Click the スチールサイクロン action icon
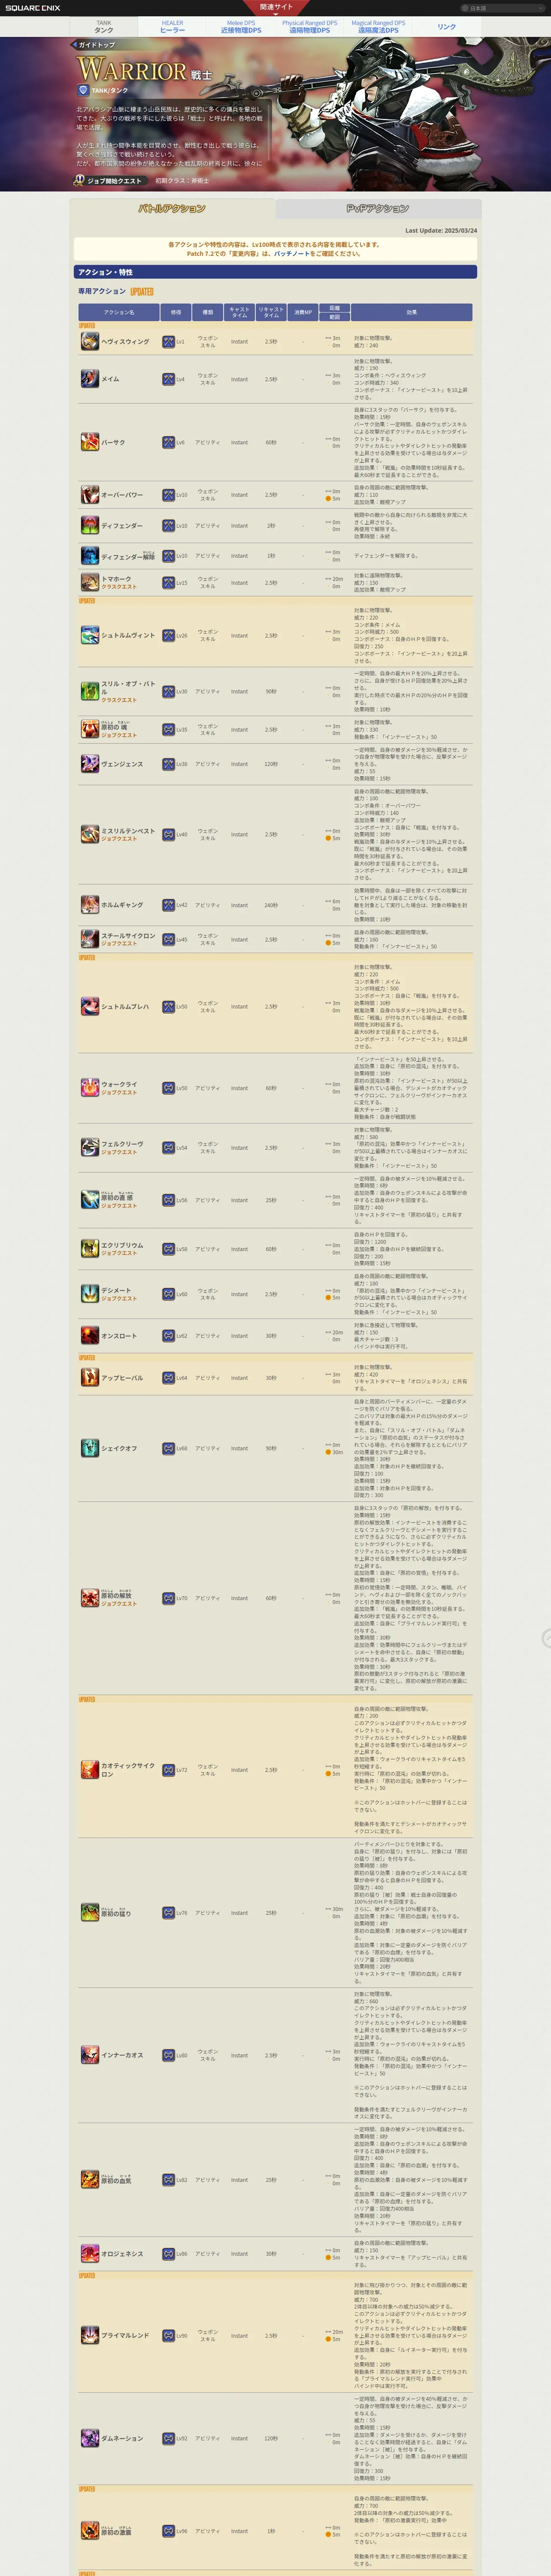 [x=90, y=939]
